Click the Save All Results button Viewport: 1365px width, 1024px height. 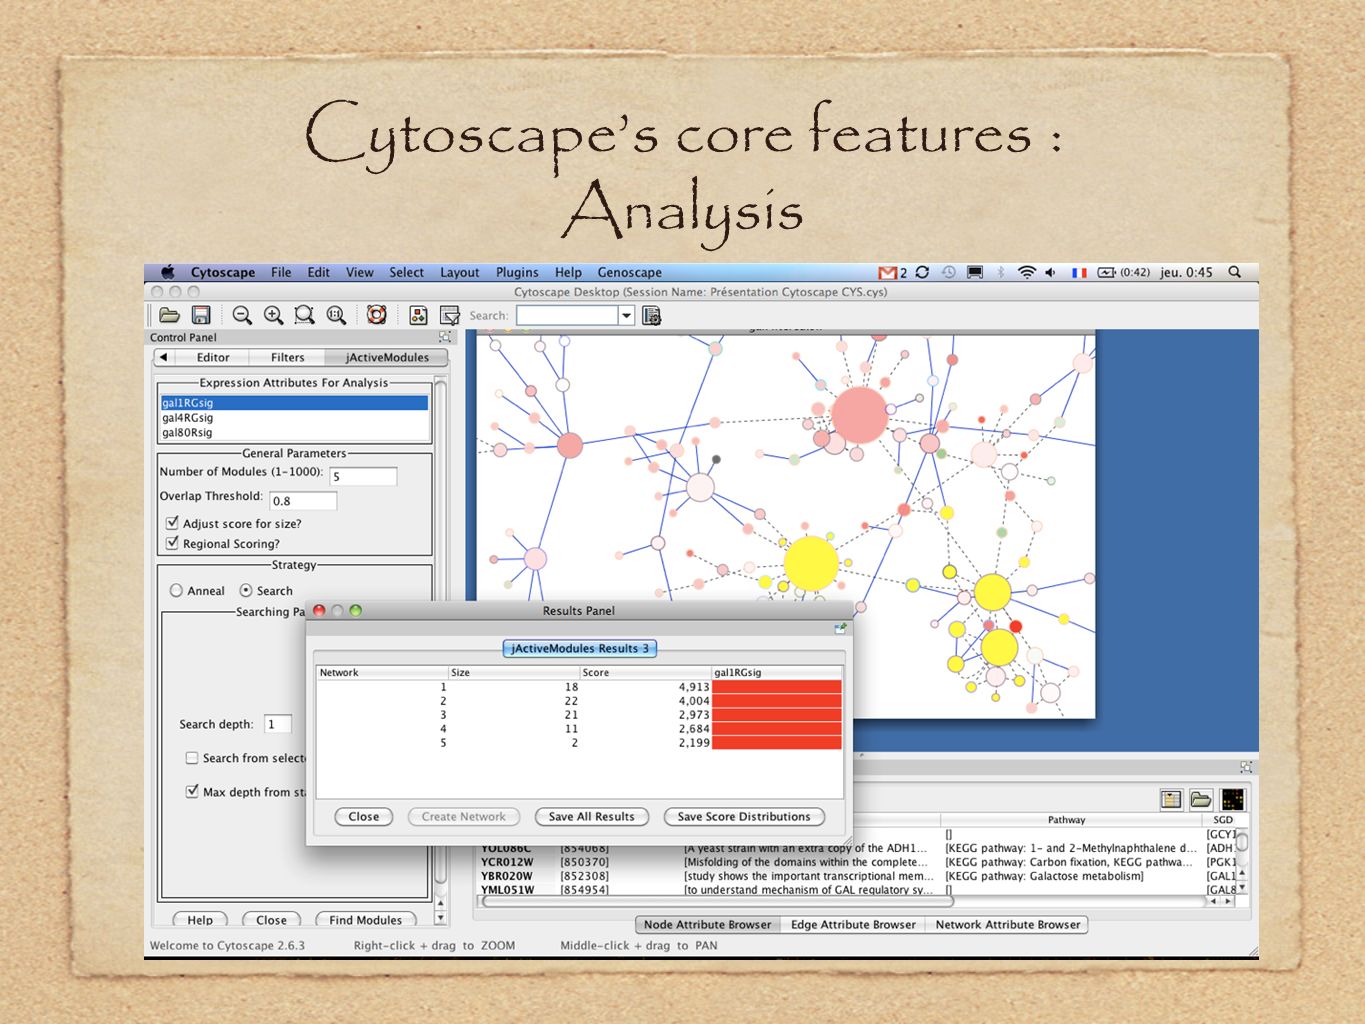[x=592, y=817]
